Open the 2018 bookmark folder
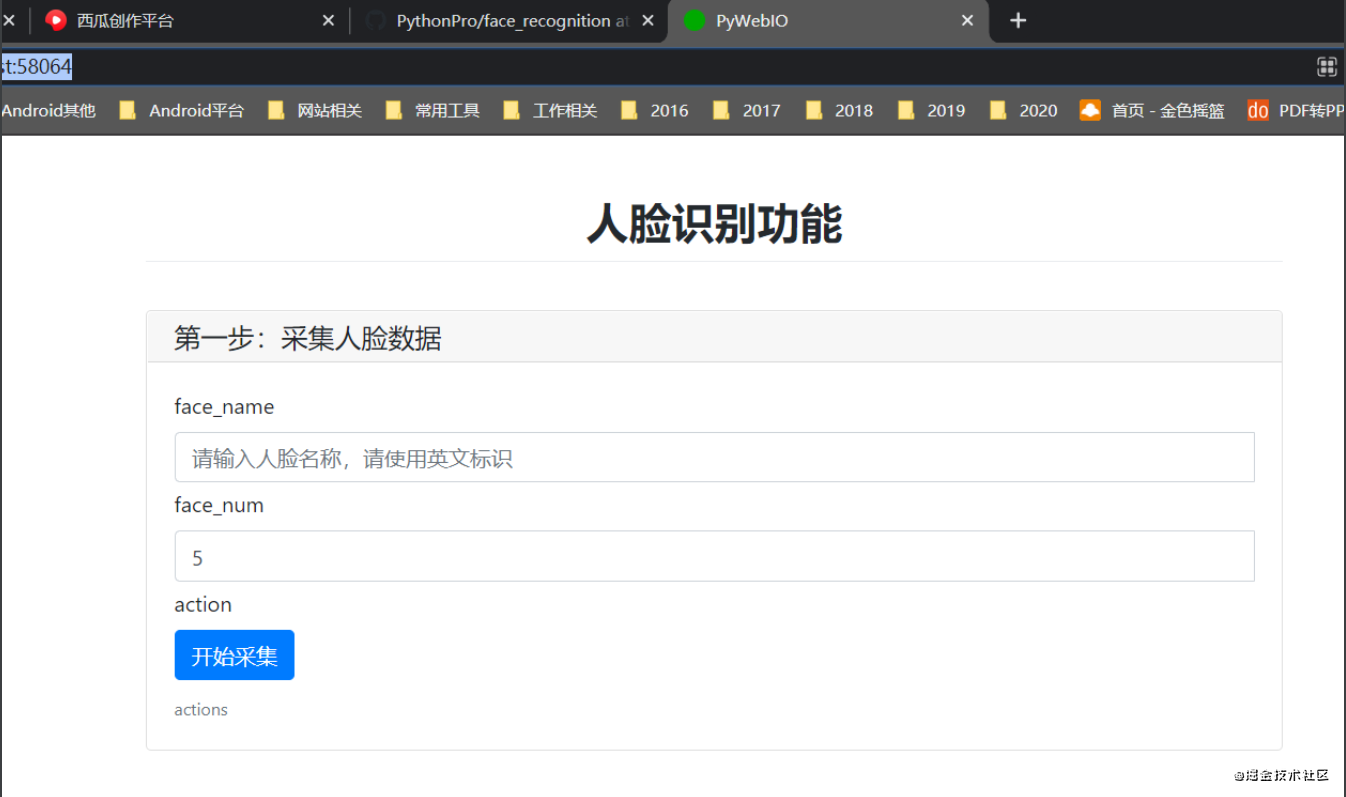This screenshot has height=797, width=1346. (x=839, y=111)
